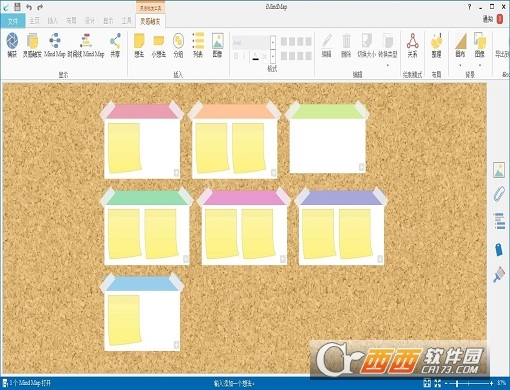Click the Tidy up (整理) layout icon

click(x=436, y=41)
